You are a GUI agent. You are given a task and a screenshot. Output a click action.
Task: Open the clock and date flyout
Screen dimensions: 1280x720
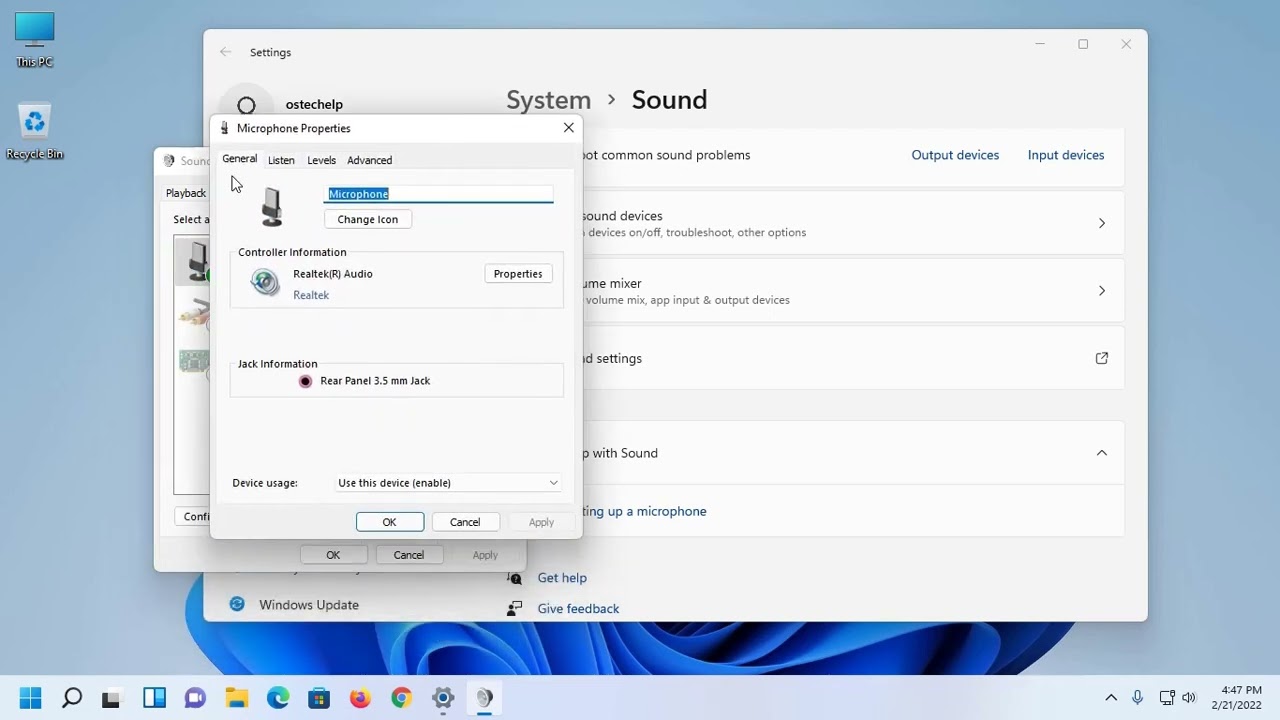[1237, 698]
